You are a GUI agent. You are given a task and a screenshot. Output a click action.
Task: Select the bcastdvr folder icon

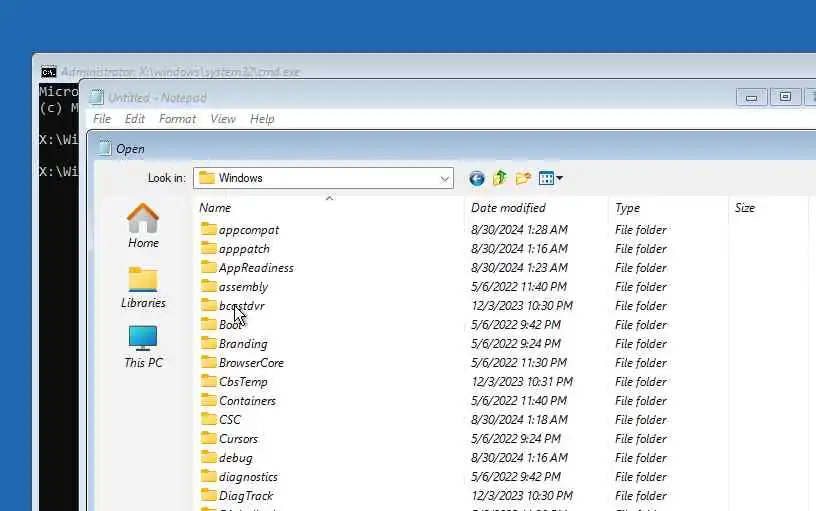[x=209, y=305]
